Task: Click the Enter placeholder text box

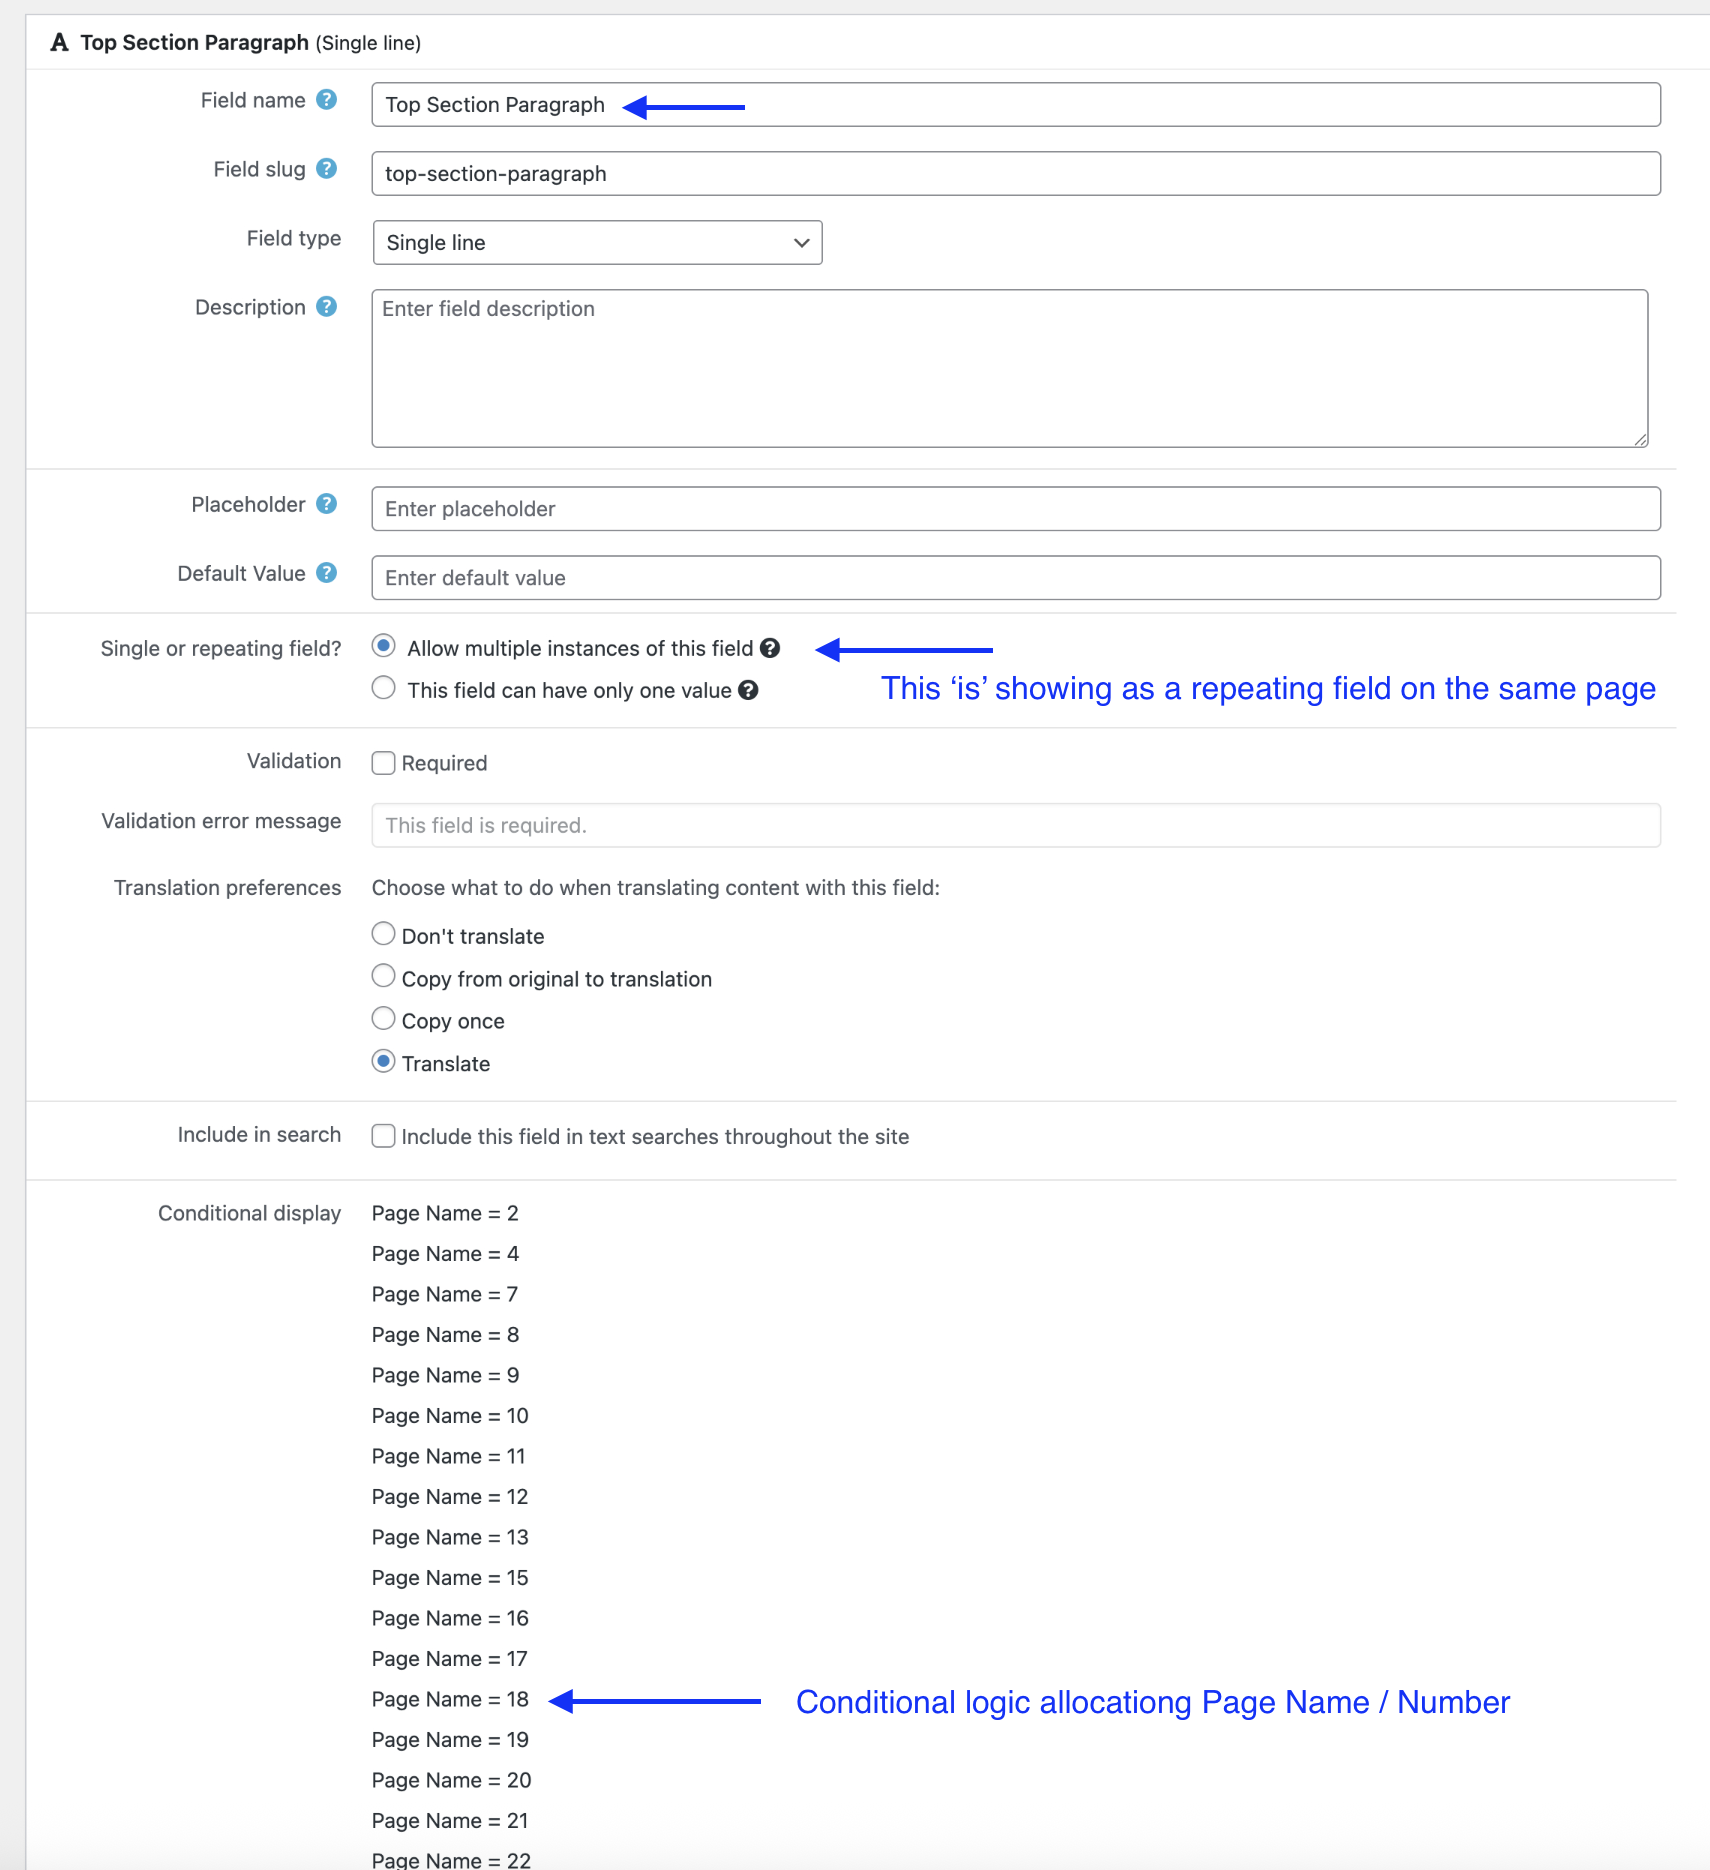Action: (1016, 509)
